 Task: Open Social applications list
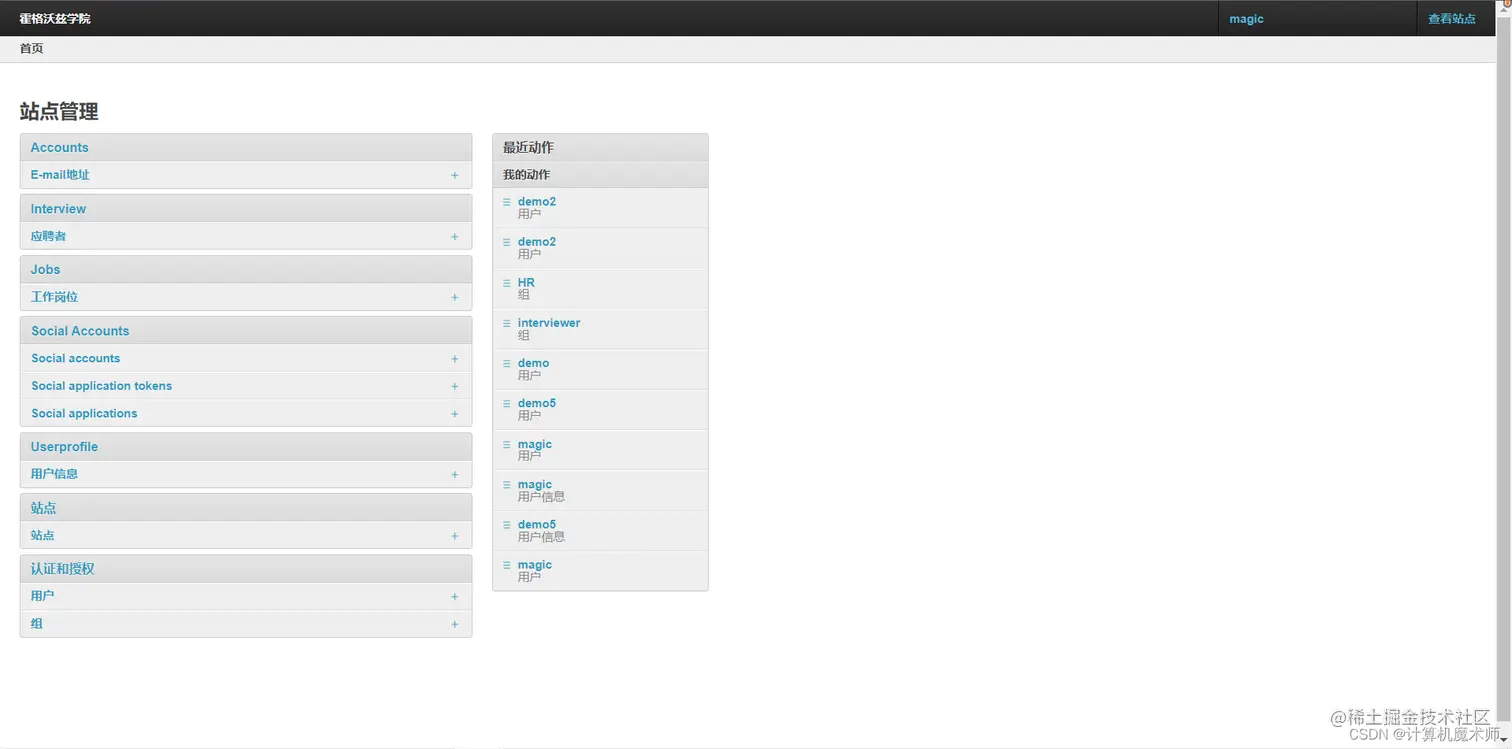tap(84, 413)
